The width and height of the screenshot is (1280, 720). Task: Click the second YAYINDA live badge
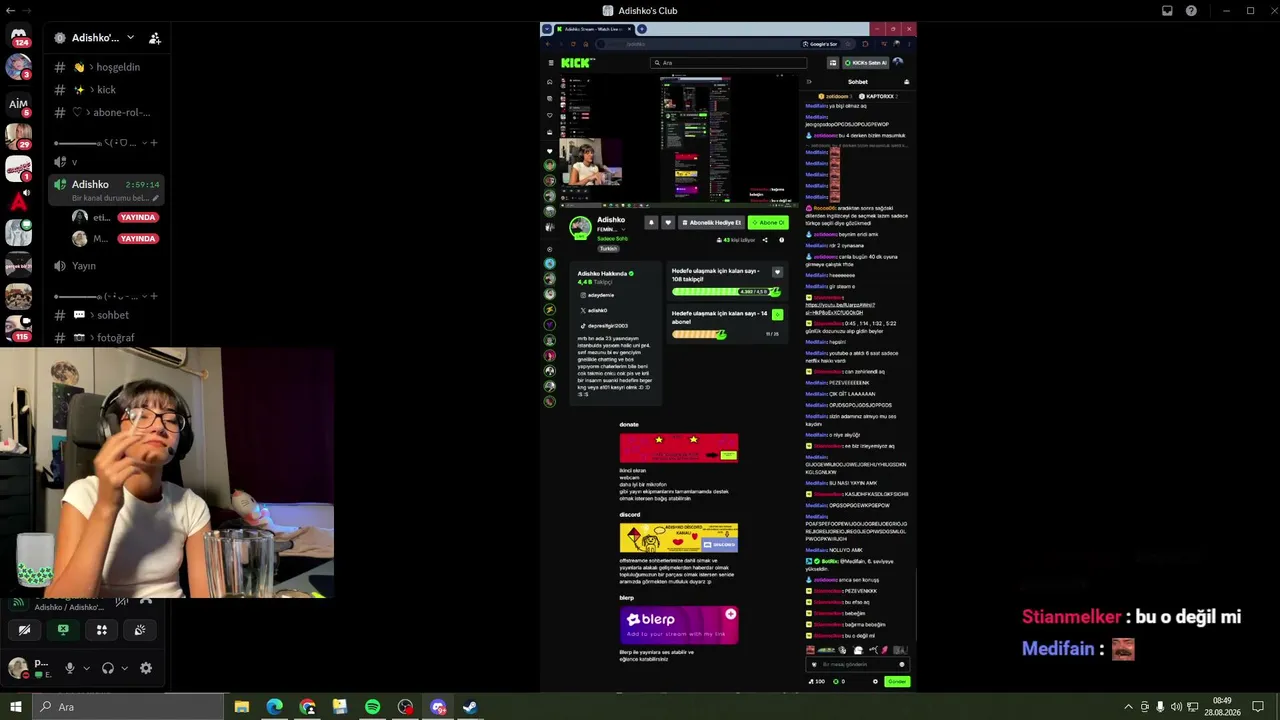tap(138, 239)
